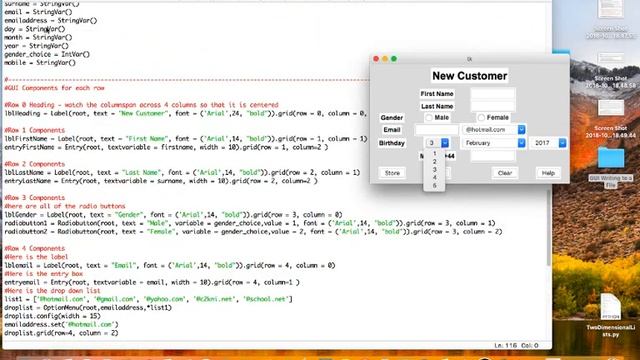The image size is (640, 360).
Task: Click the '#Here are all of the radio buttons' comment
Action: coord(65,206)
